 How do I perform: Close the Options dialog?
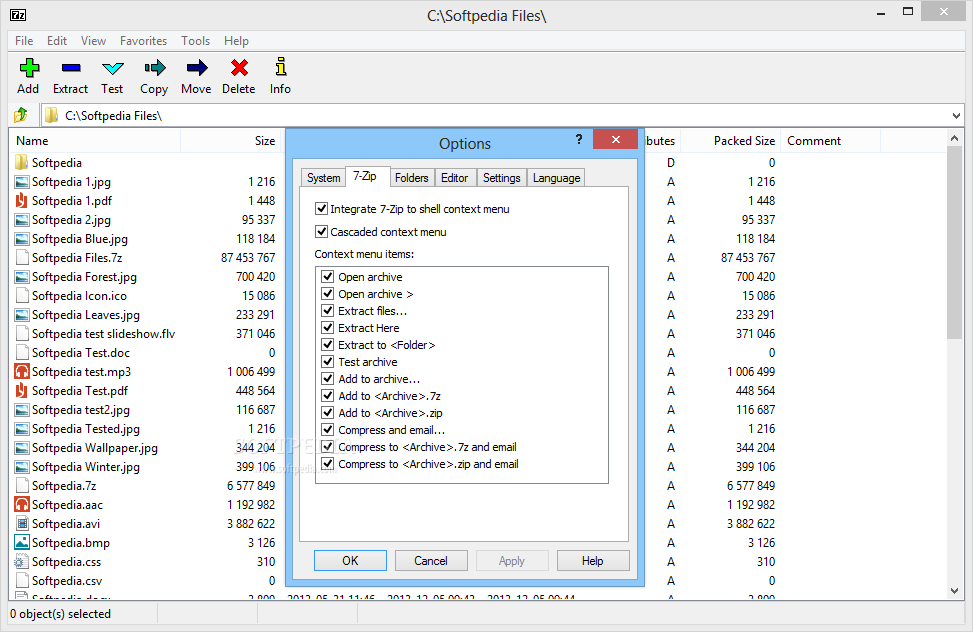coord(616,139)
